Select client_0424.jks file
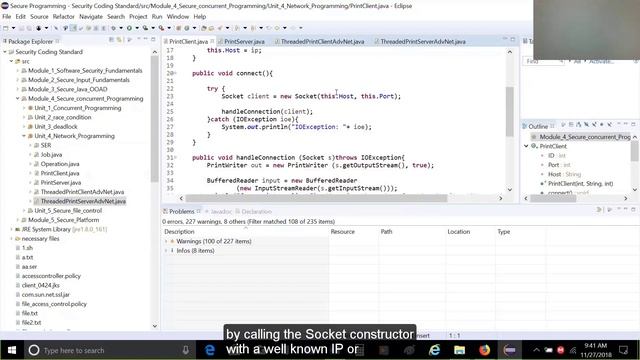The image size is (640, 360). [x=40, y=285]
